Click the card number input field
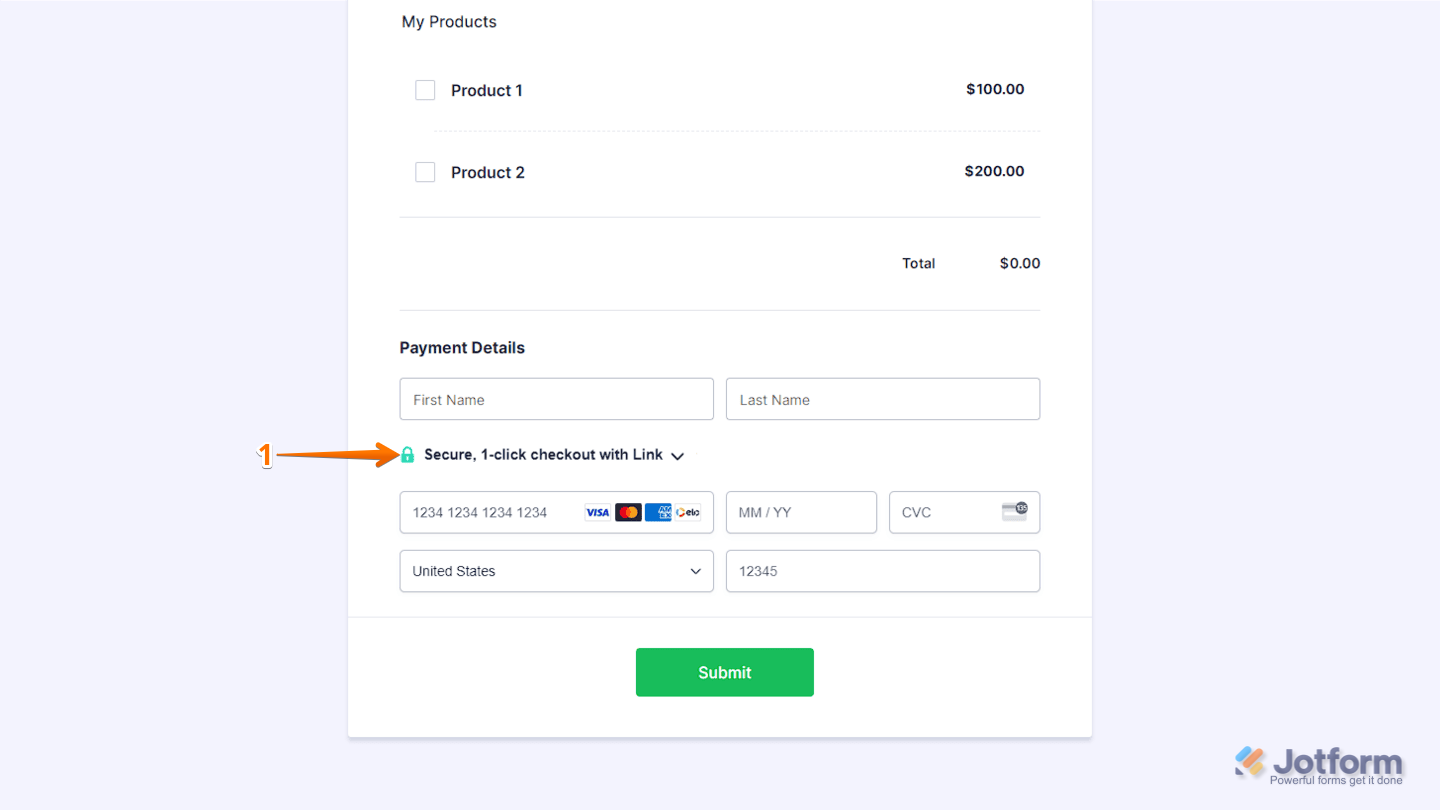 pyautogui.click(x=490, y=512)
